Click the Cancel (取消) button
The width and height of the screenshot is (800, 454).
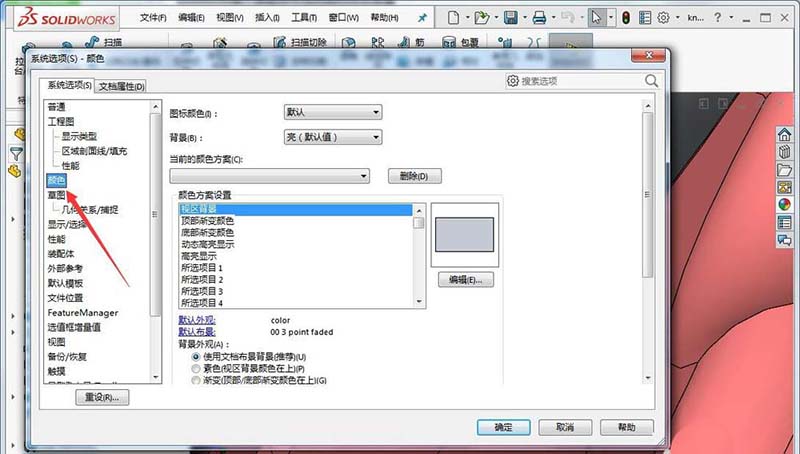point(565,427)
